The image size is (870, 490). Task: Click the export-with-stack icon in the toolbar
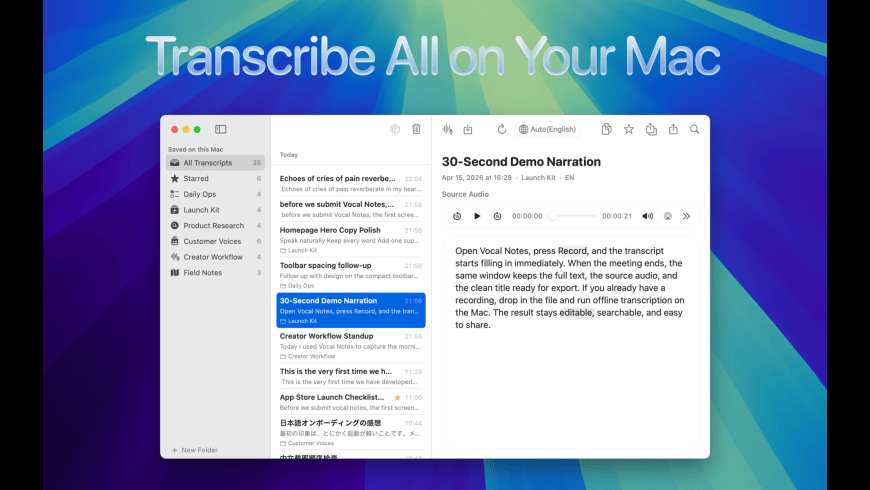tap(651, 129)
